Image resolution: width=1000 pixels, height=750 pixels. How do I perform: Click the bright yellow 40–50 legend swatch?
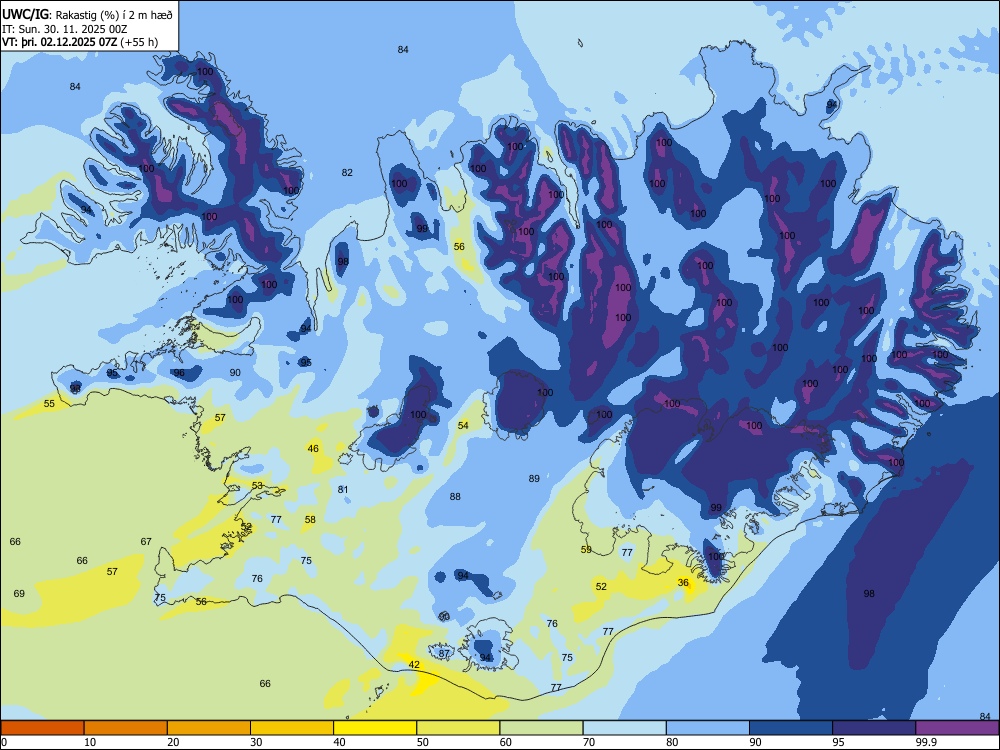click(375, 728)
